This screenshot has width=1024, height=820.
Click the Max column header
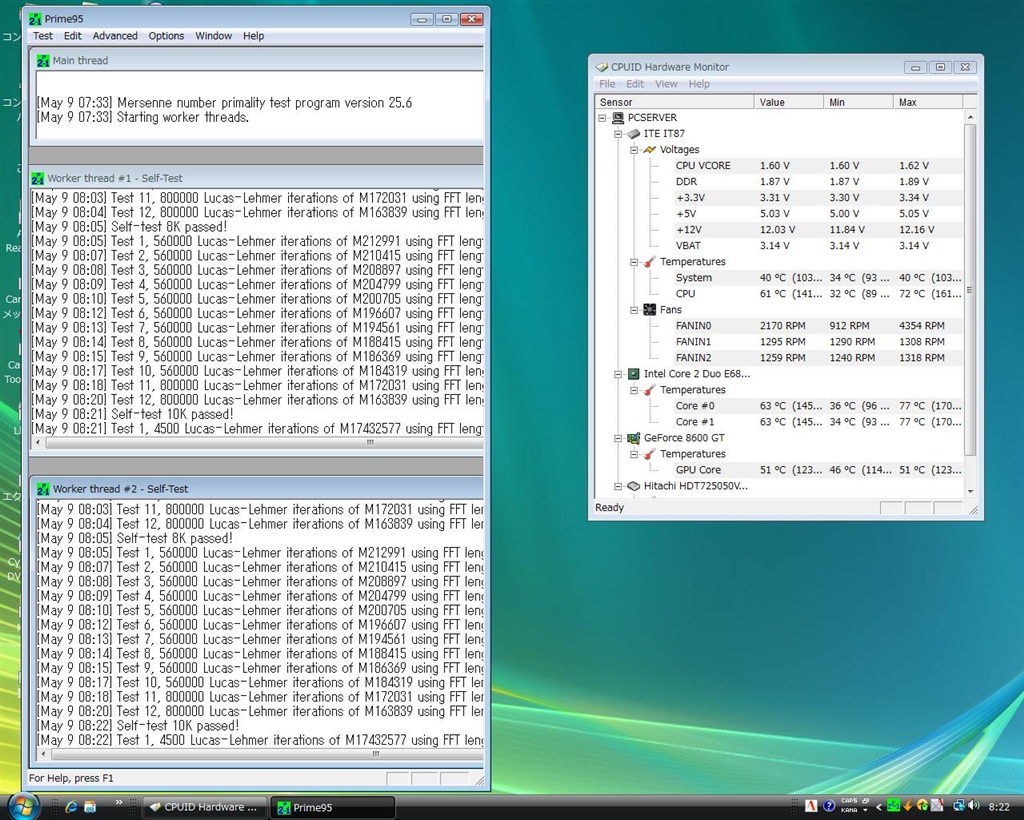click(928, 102)
